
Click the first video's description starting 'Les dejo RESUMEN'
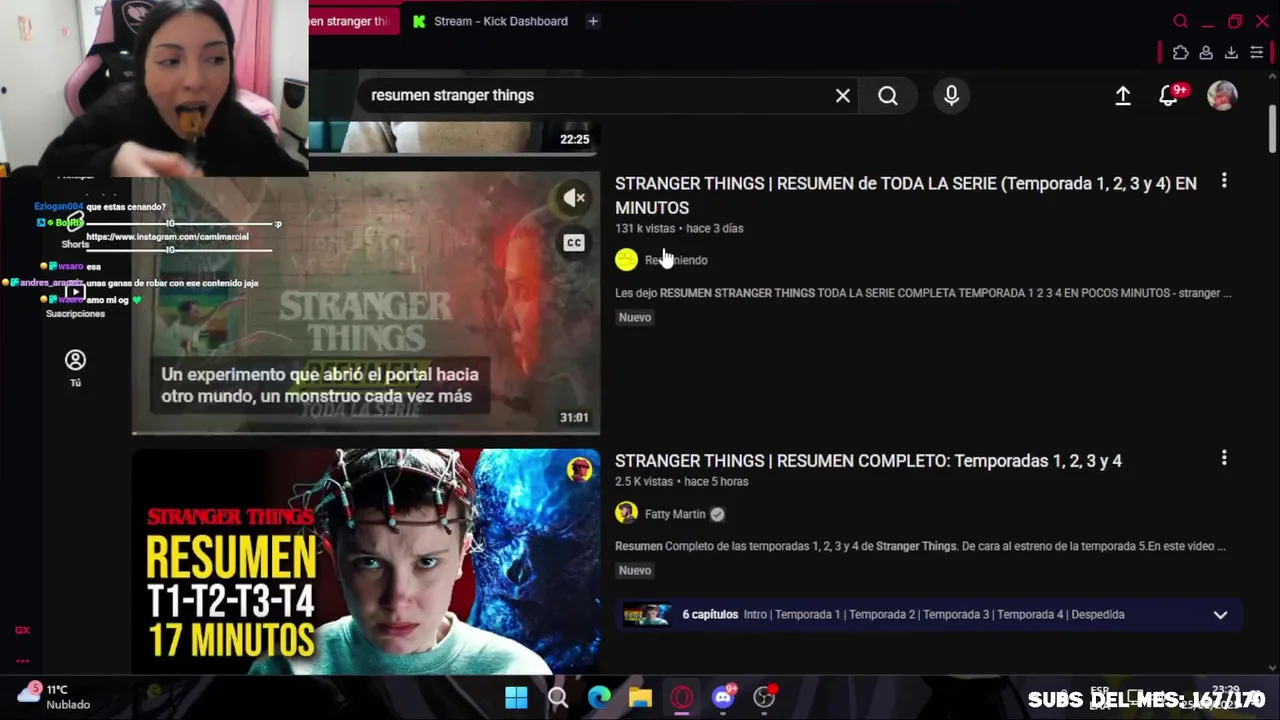pos(923,293)
